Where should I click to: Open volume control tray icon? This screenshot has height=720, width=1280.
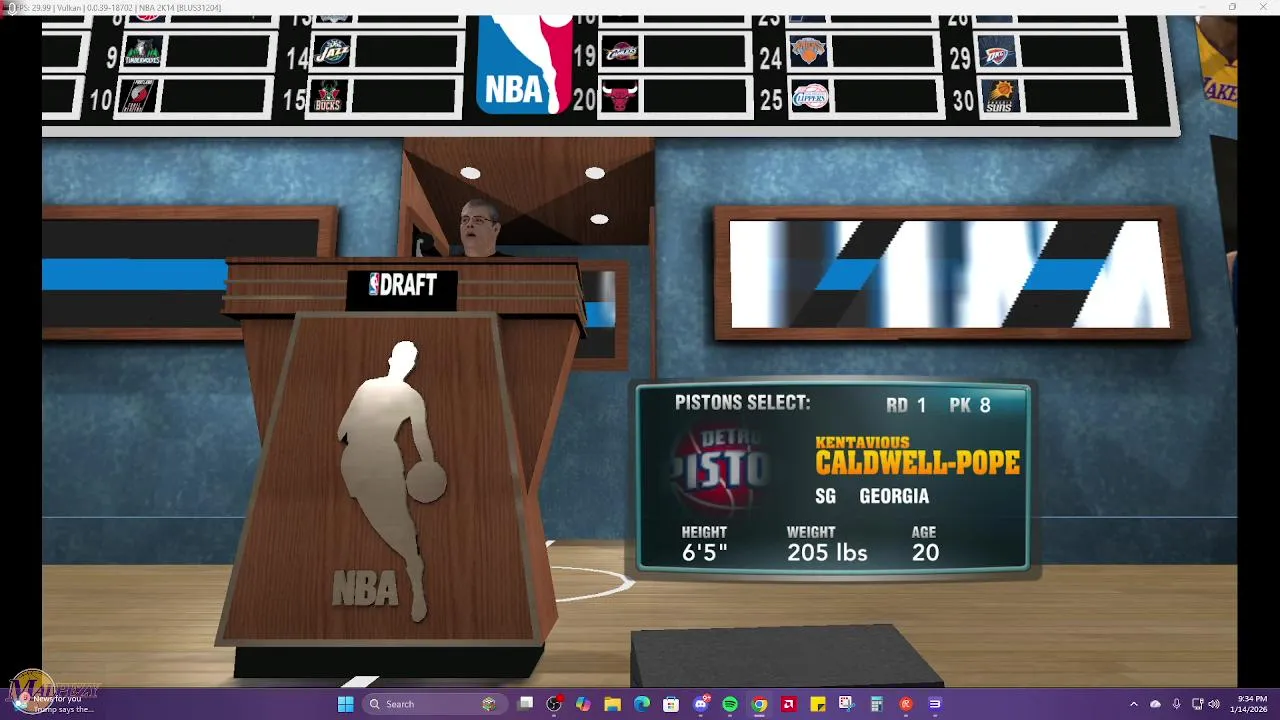click(1214, 704)
